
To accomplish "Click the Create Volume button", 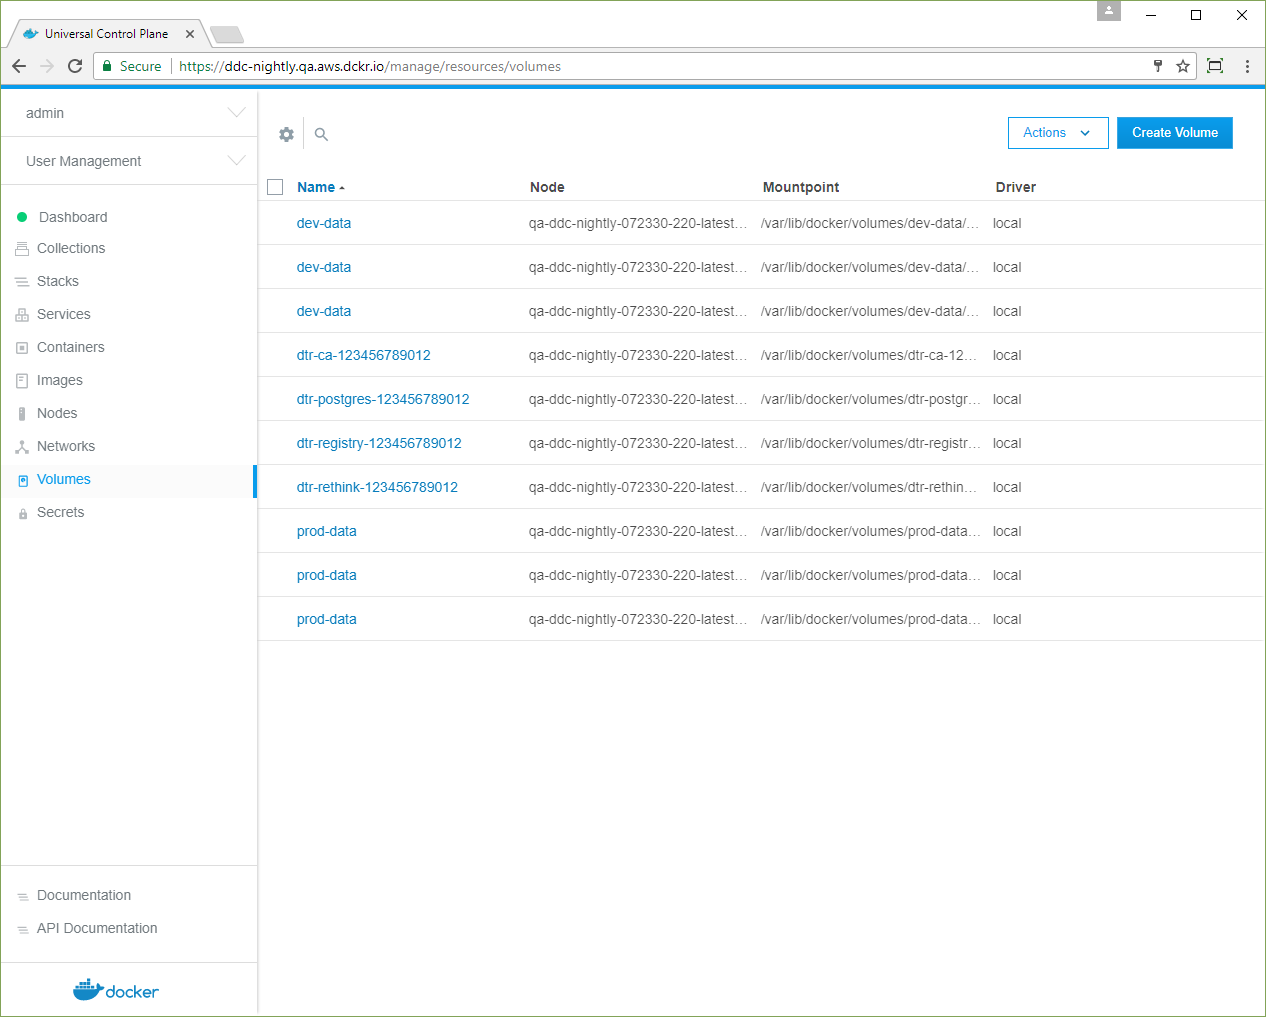I will pos(1174,133).
